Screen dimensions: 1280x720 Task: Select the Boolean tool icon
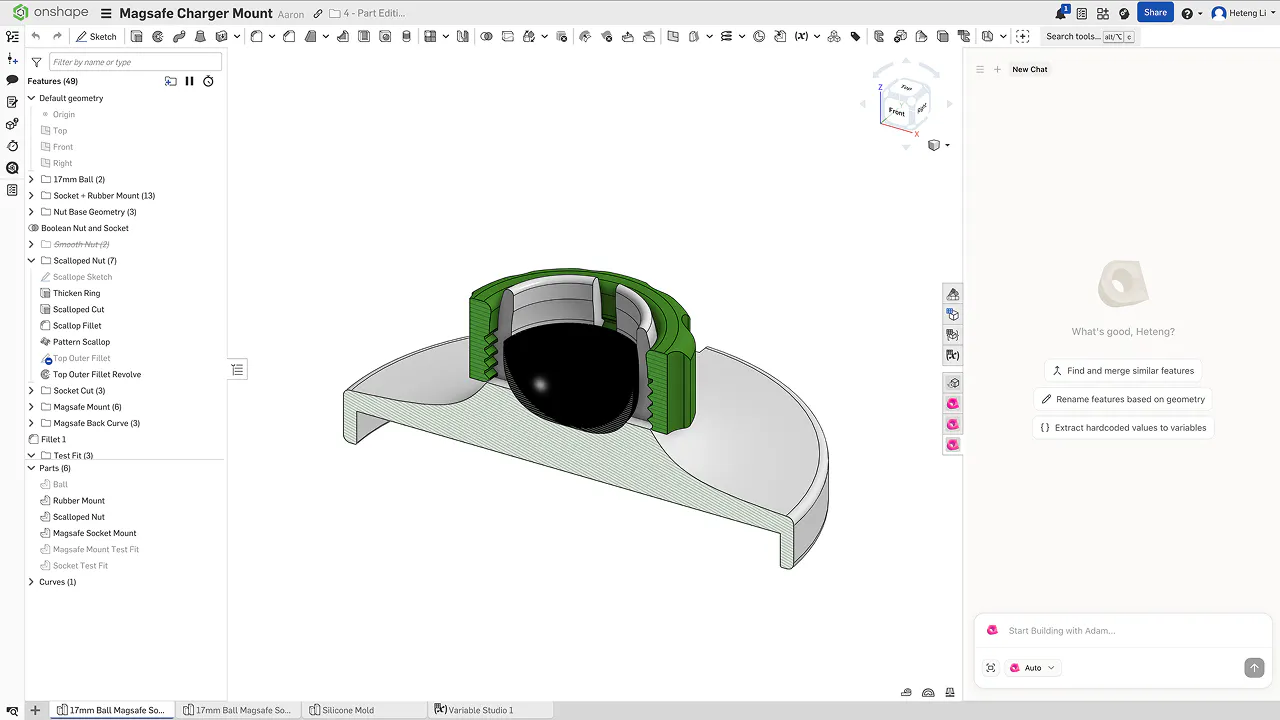tap(486, 36)
